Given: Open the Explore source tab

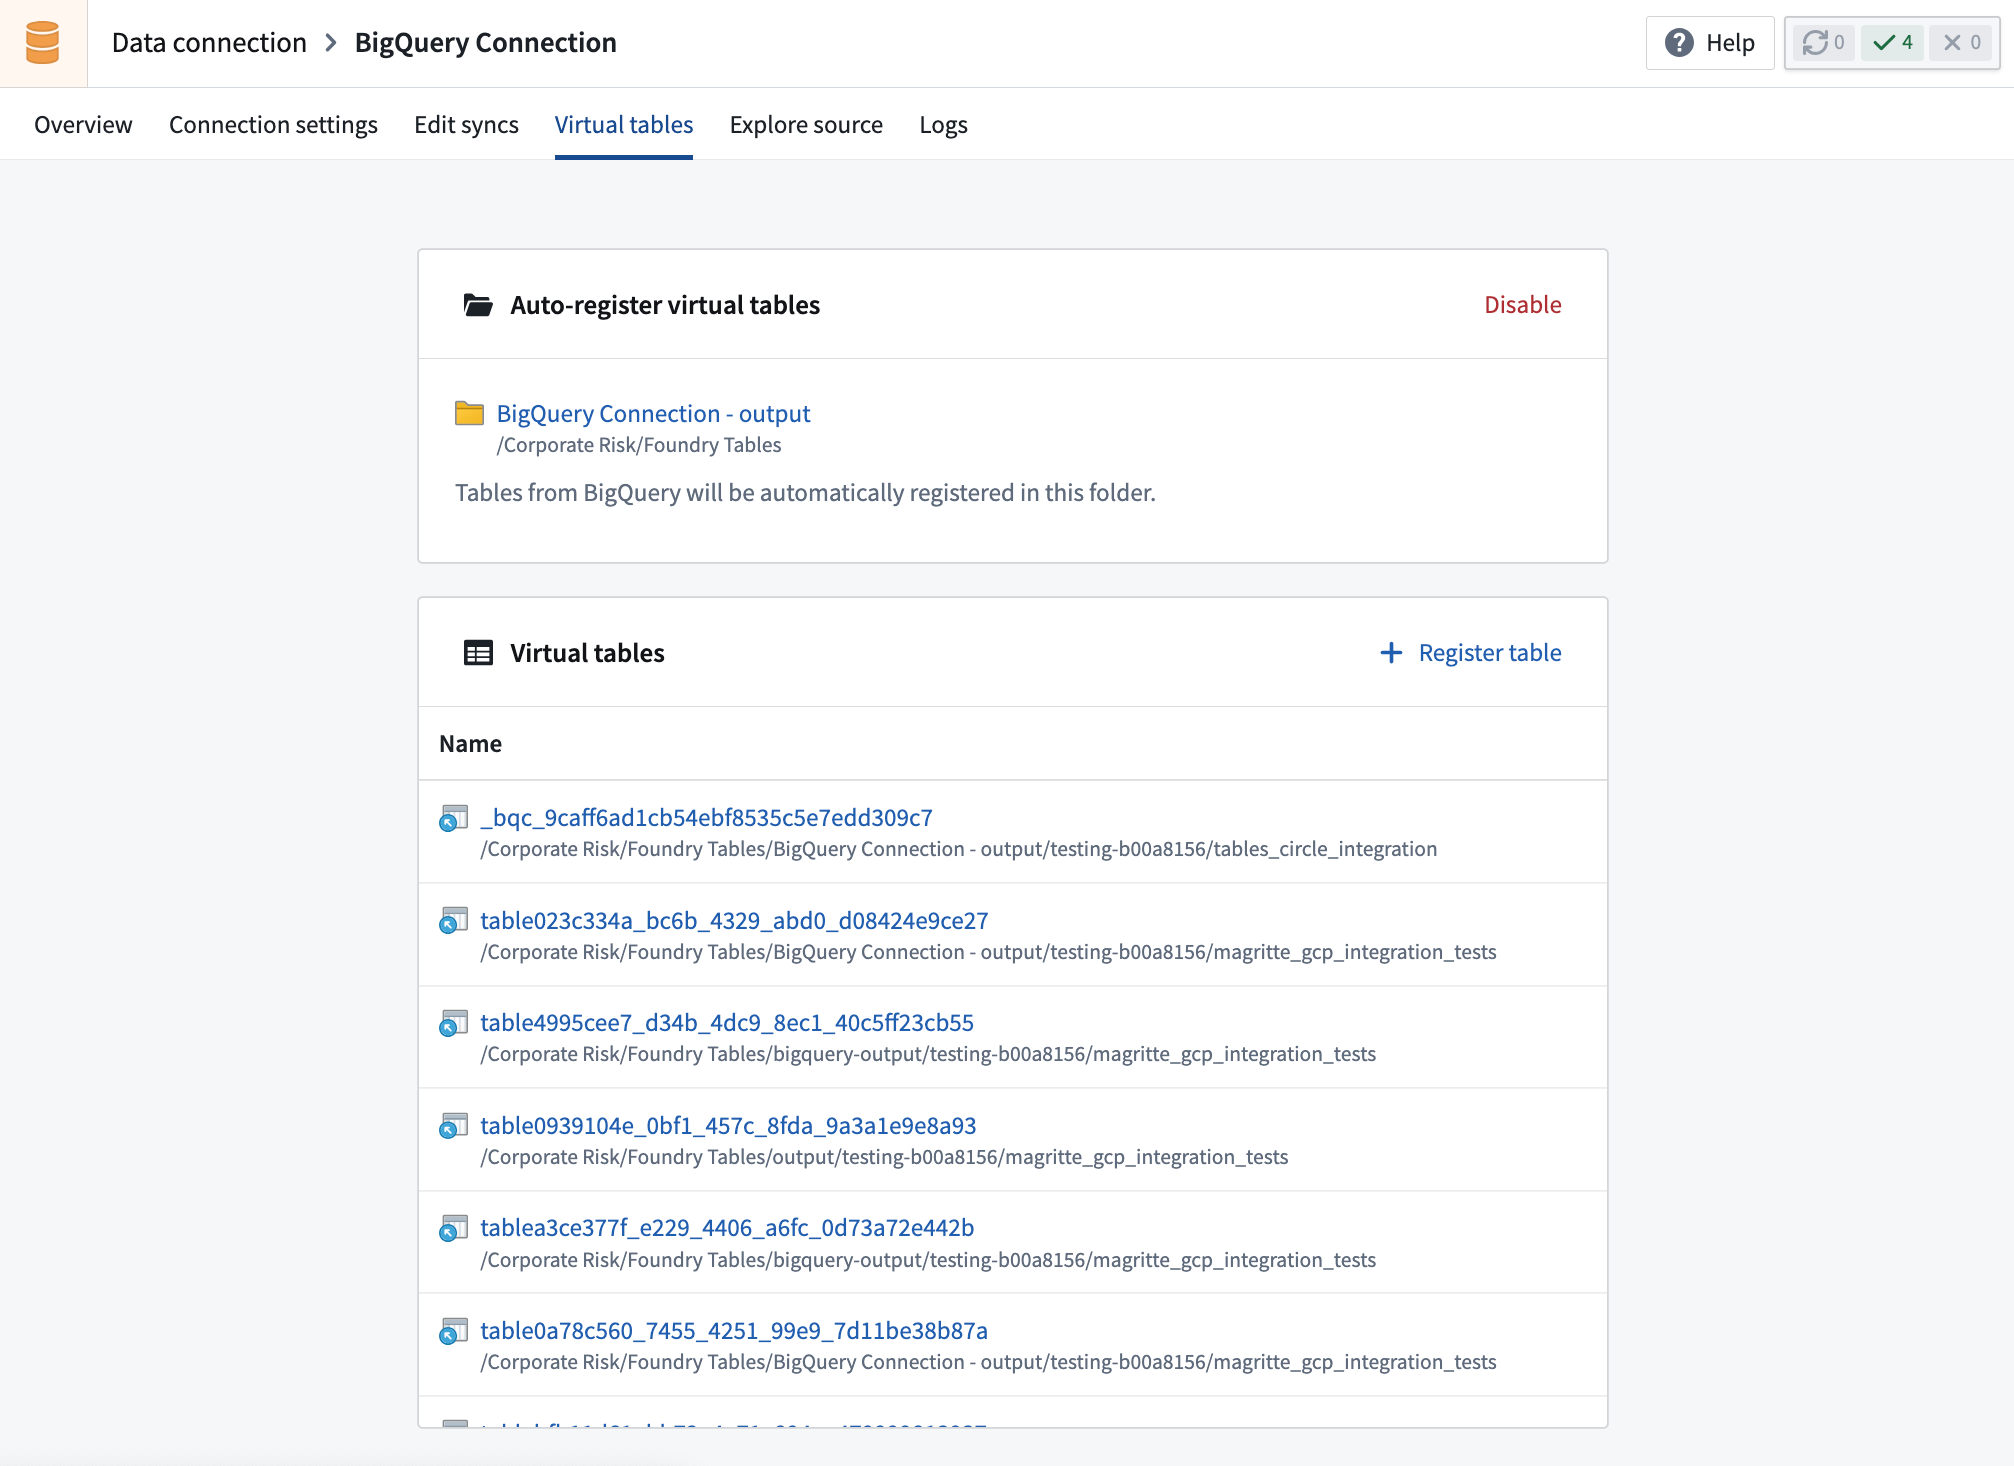Looking at the screenshot, I should (x=806, y=125).
